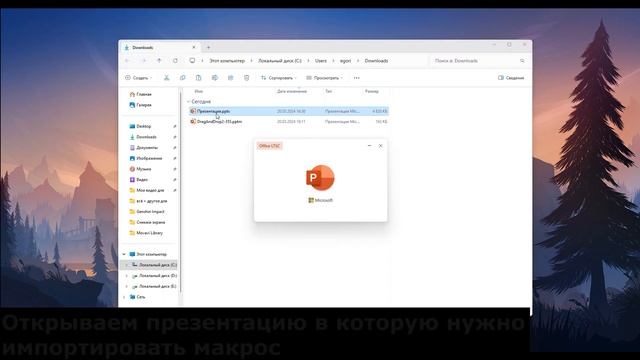Click the PowerPoint logo on splash
The width and height of the screenshot is (640, 360).
click(320, 178)
